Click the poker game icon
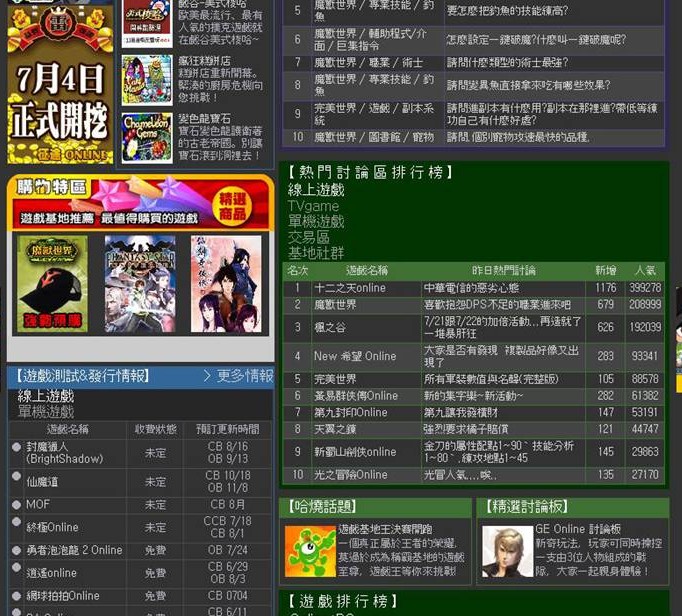The width and height of the screenshot is (682, 616). [x=147, y=23]
